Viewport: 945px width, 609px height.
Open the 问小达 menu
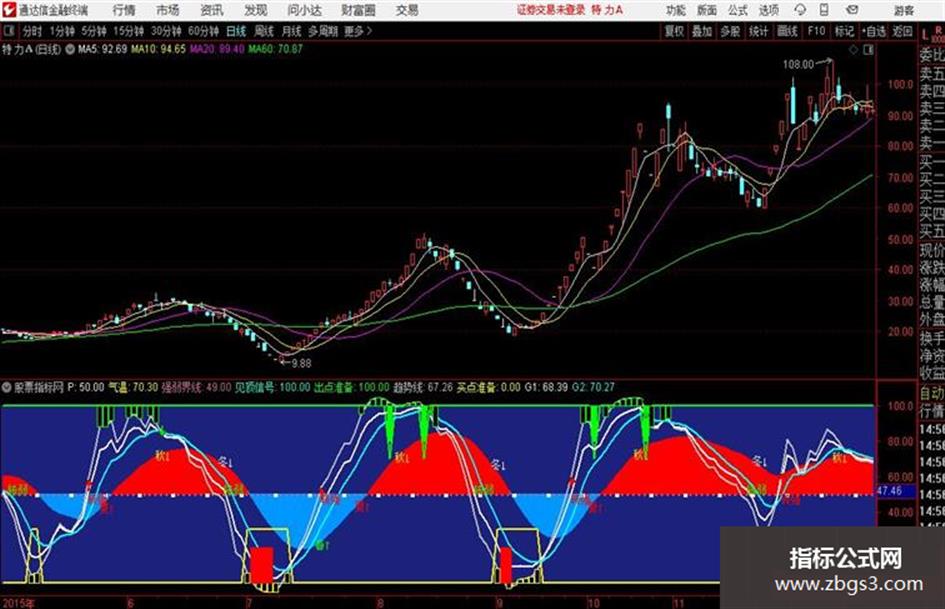(304, 10)
